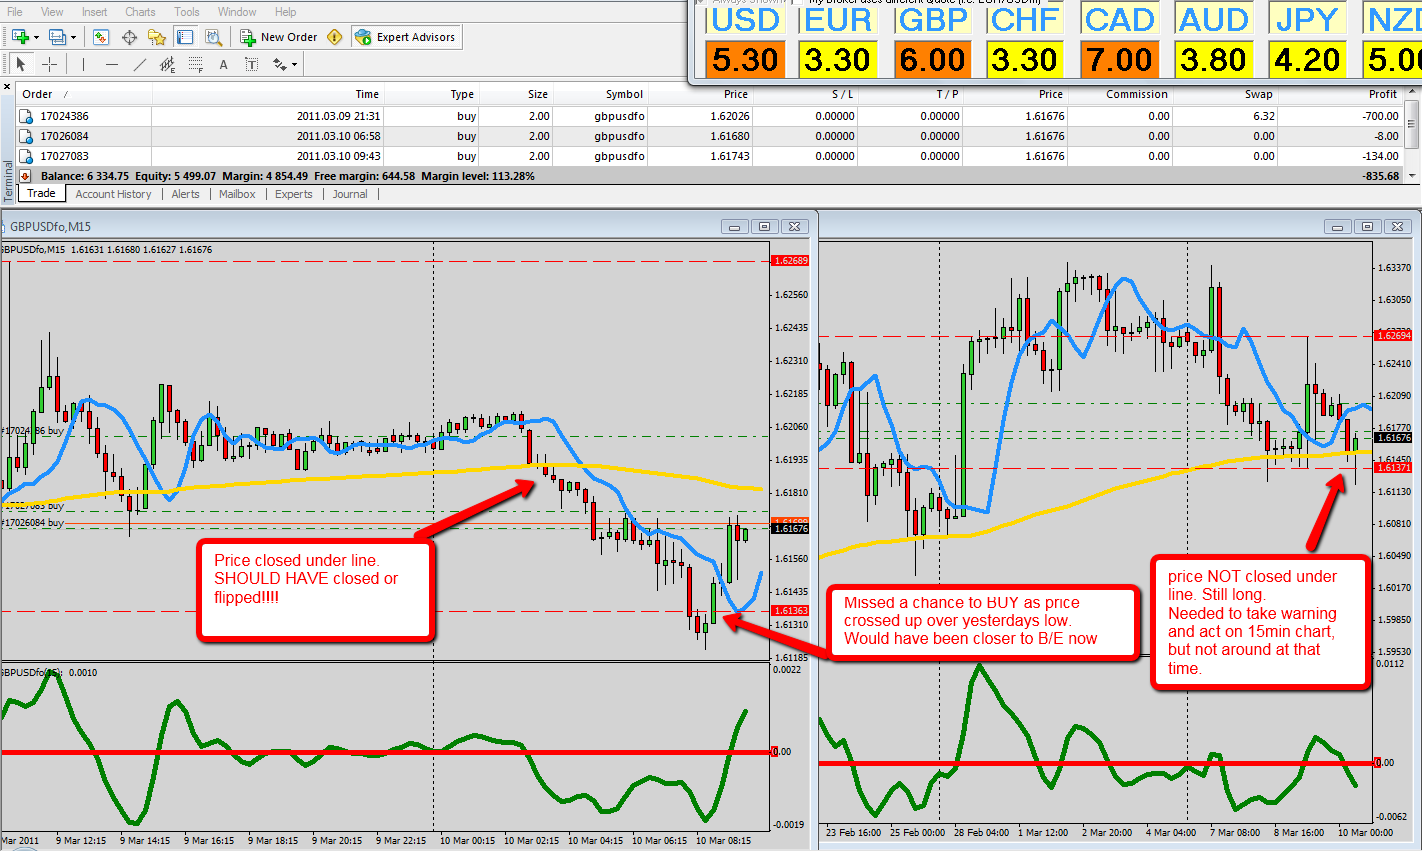
Task: Open the Charts menu
Action: tap(140, 12)
